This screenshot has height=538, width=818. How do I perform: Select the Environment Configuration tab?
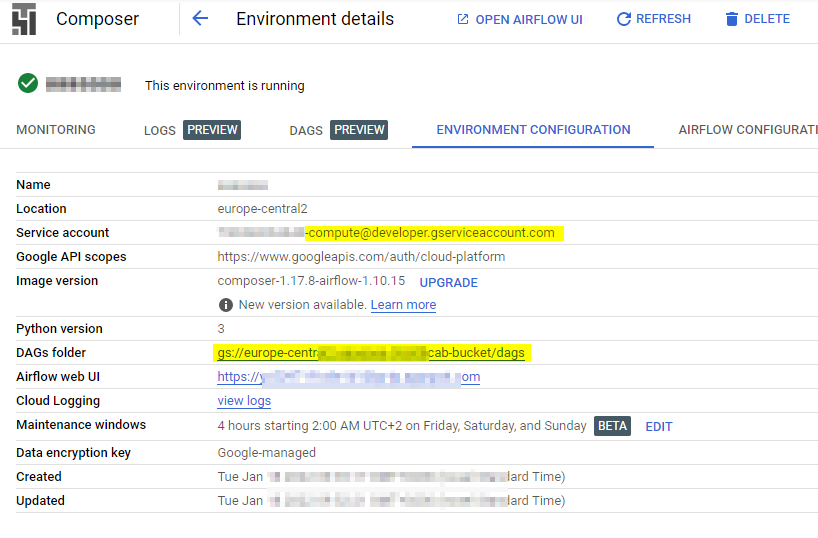533,129
